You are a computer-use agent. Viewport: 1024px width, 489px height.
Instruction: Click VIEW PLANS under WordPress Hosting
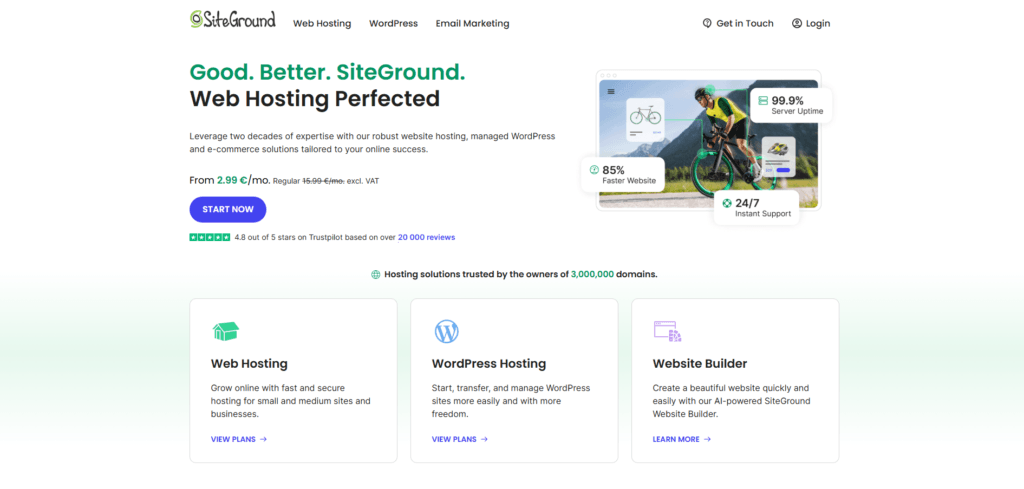[x=459, y=439]
